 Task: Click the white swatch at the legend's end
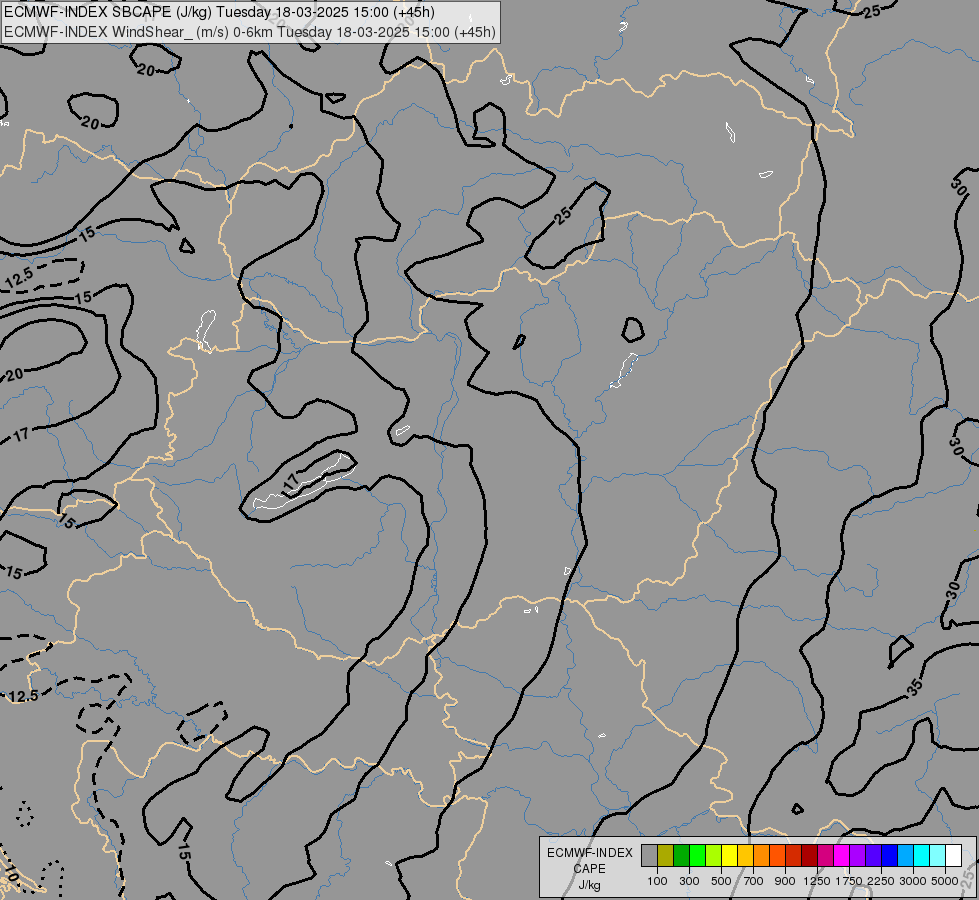(x=953, y=855)
